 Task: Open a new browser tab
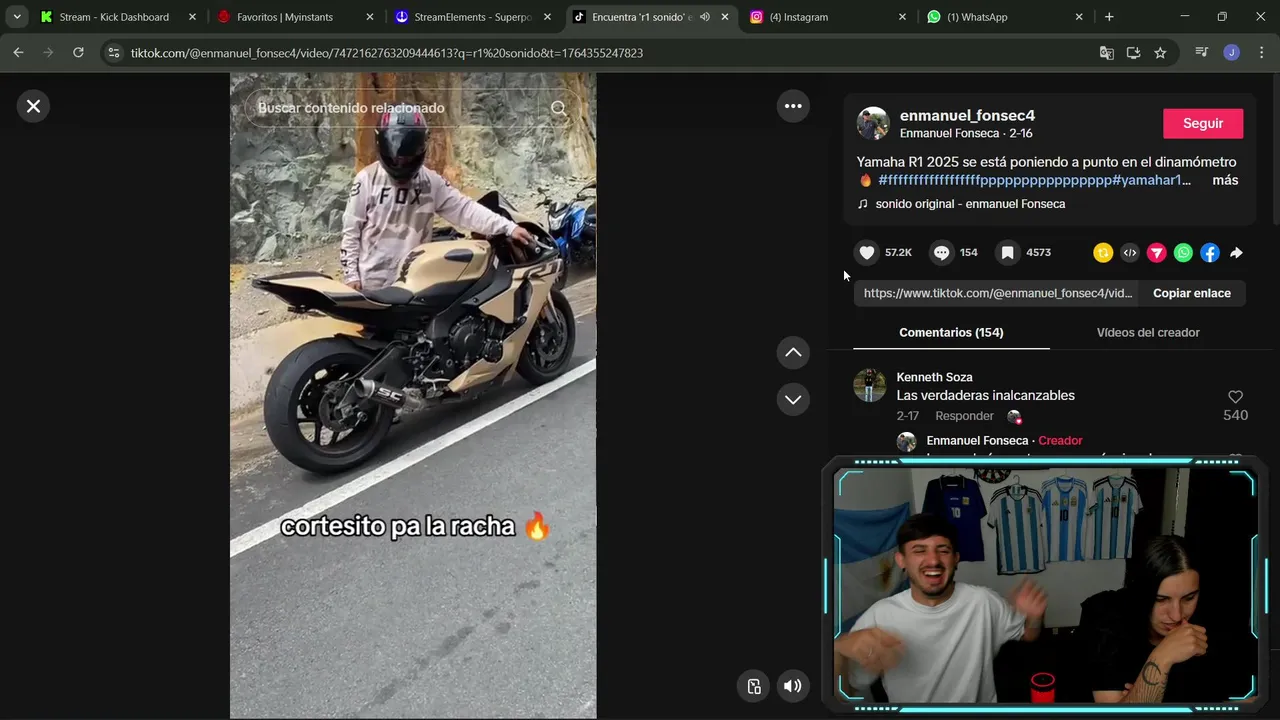1109,17
